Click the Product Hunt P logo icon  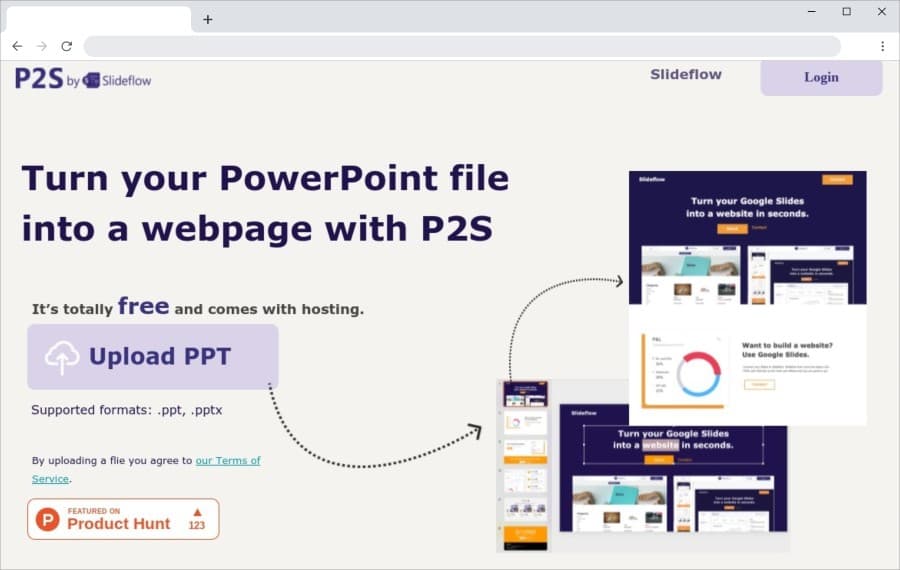click(48, 519)
